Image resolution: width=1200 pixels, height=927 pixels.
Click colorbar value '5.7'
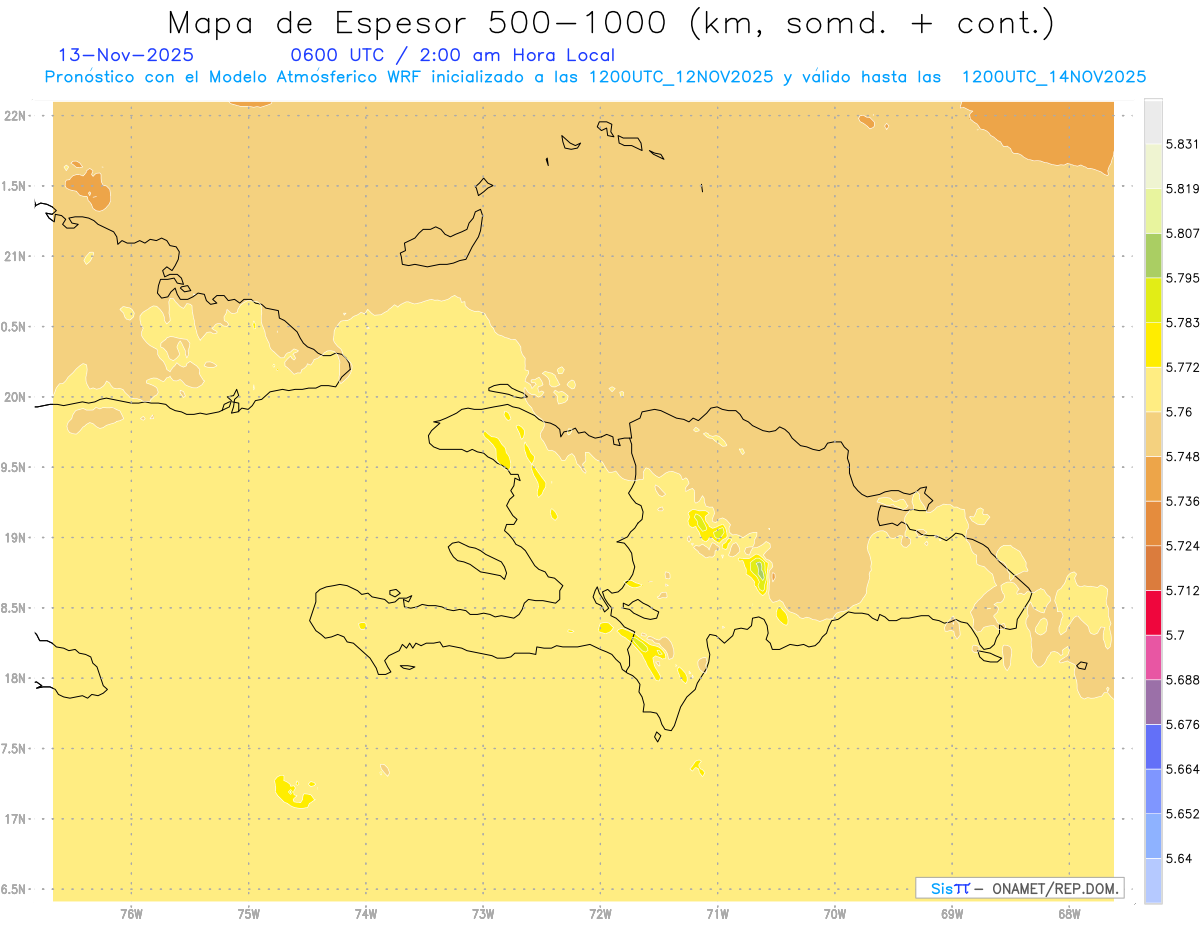click(x=1175, y=635)
